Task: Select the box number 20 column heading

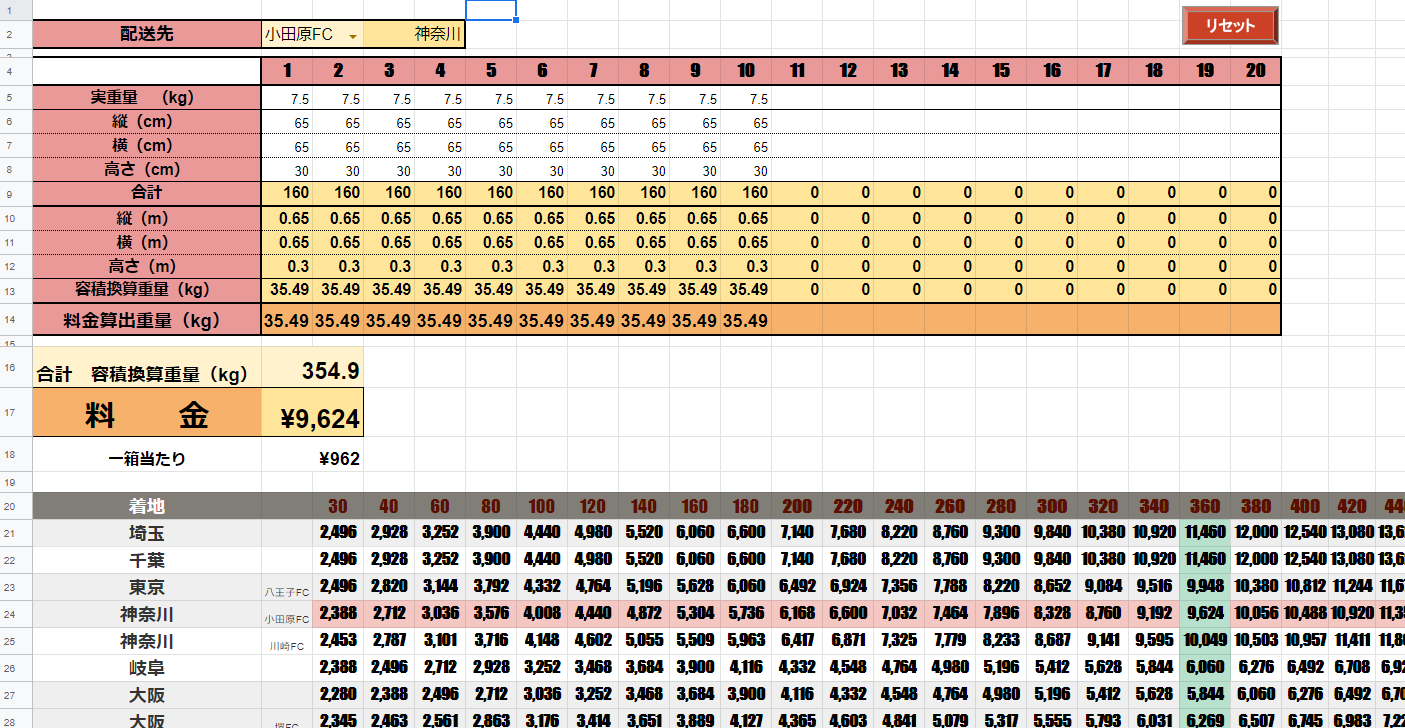Action: [1256, 71]
